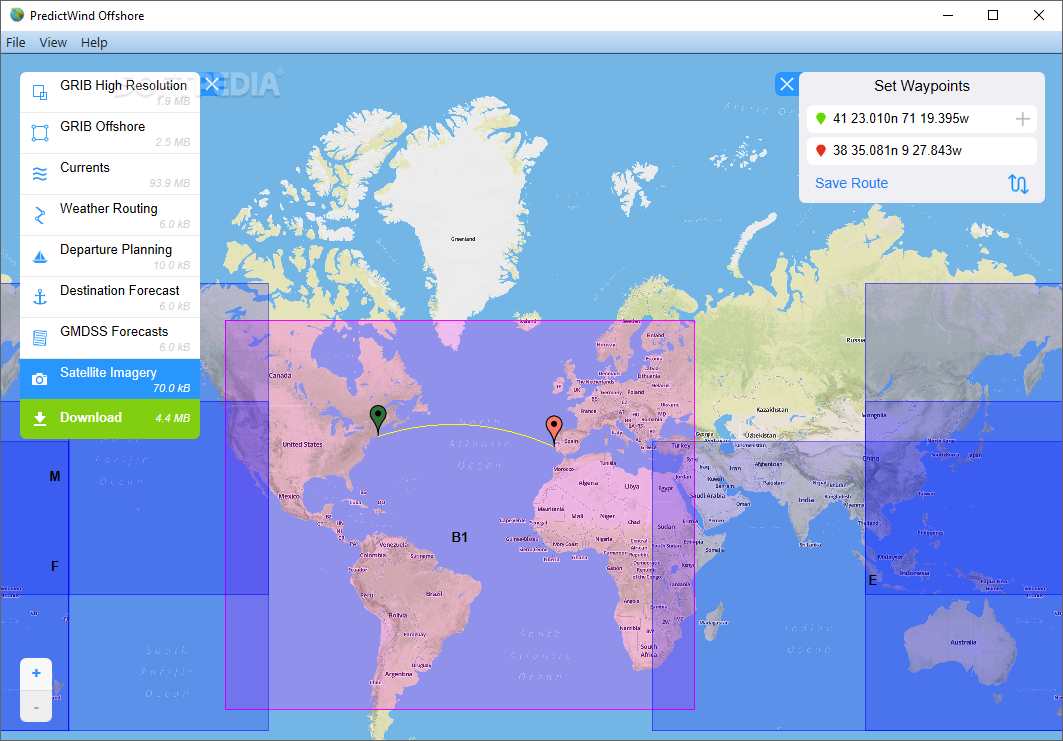This screenshot has height=741, width=1063.
Task: Click the download arrow icon
Action: [40, 418]
